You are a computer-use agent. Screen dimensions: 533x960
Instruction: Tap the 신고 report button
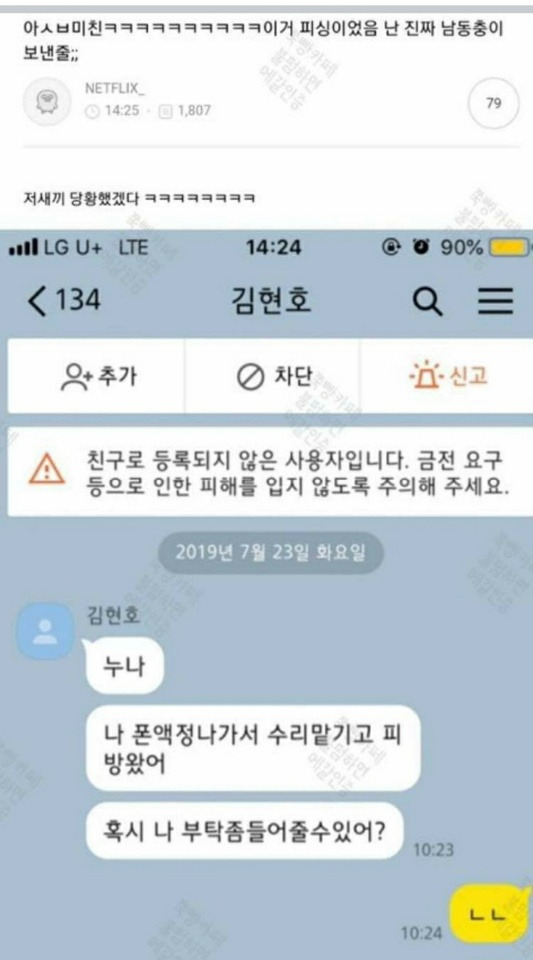point(447,377)
